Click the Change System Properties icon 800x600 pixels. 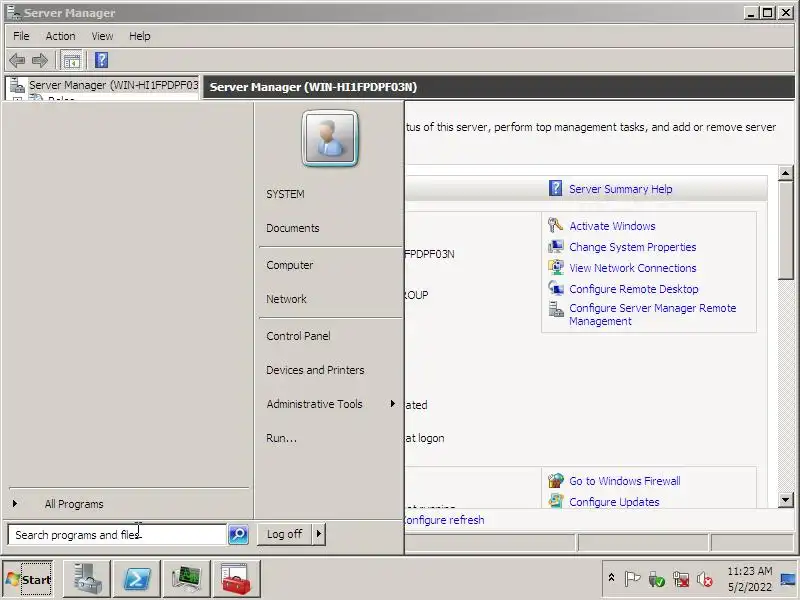[555, 246]
